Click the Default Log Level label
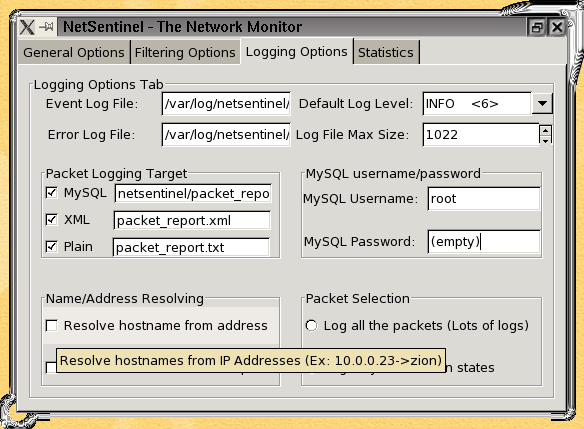This screenshot has width=584, height=429. (356, 104)
